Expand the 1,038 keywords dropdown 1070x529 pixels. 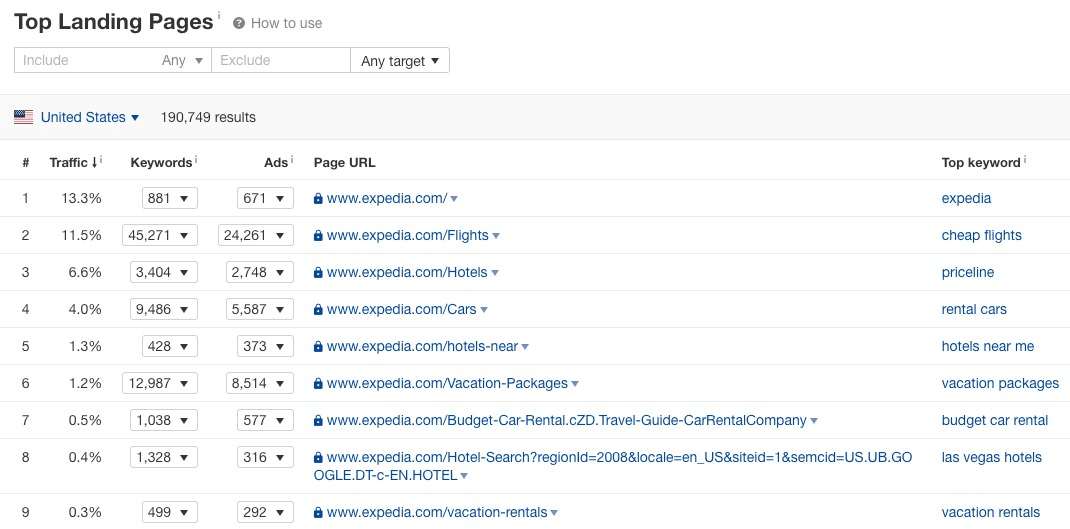coord(164,420)
